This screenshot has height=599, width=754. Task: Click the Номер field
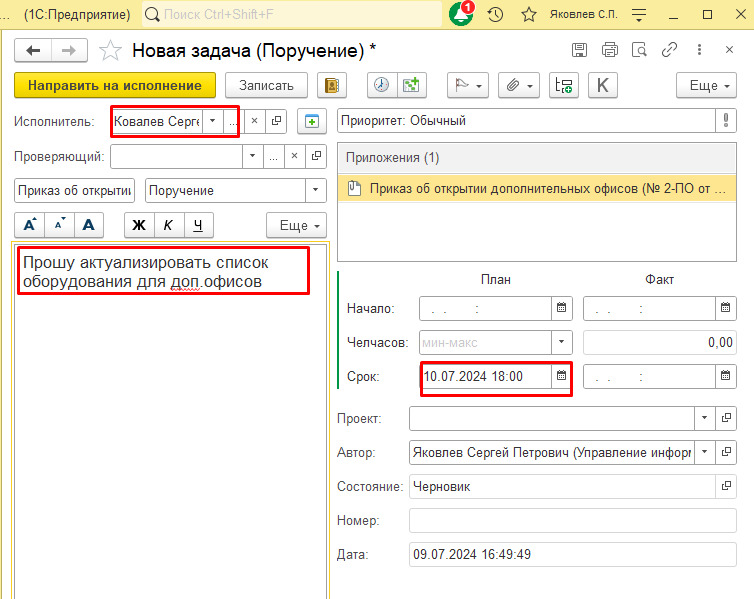(x=573, y=520)
